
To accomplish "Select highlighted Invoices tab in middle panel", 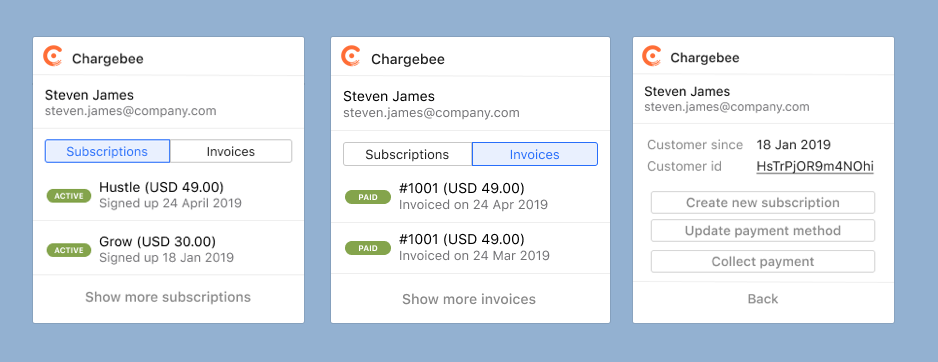I will click(x=535, y=154).
